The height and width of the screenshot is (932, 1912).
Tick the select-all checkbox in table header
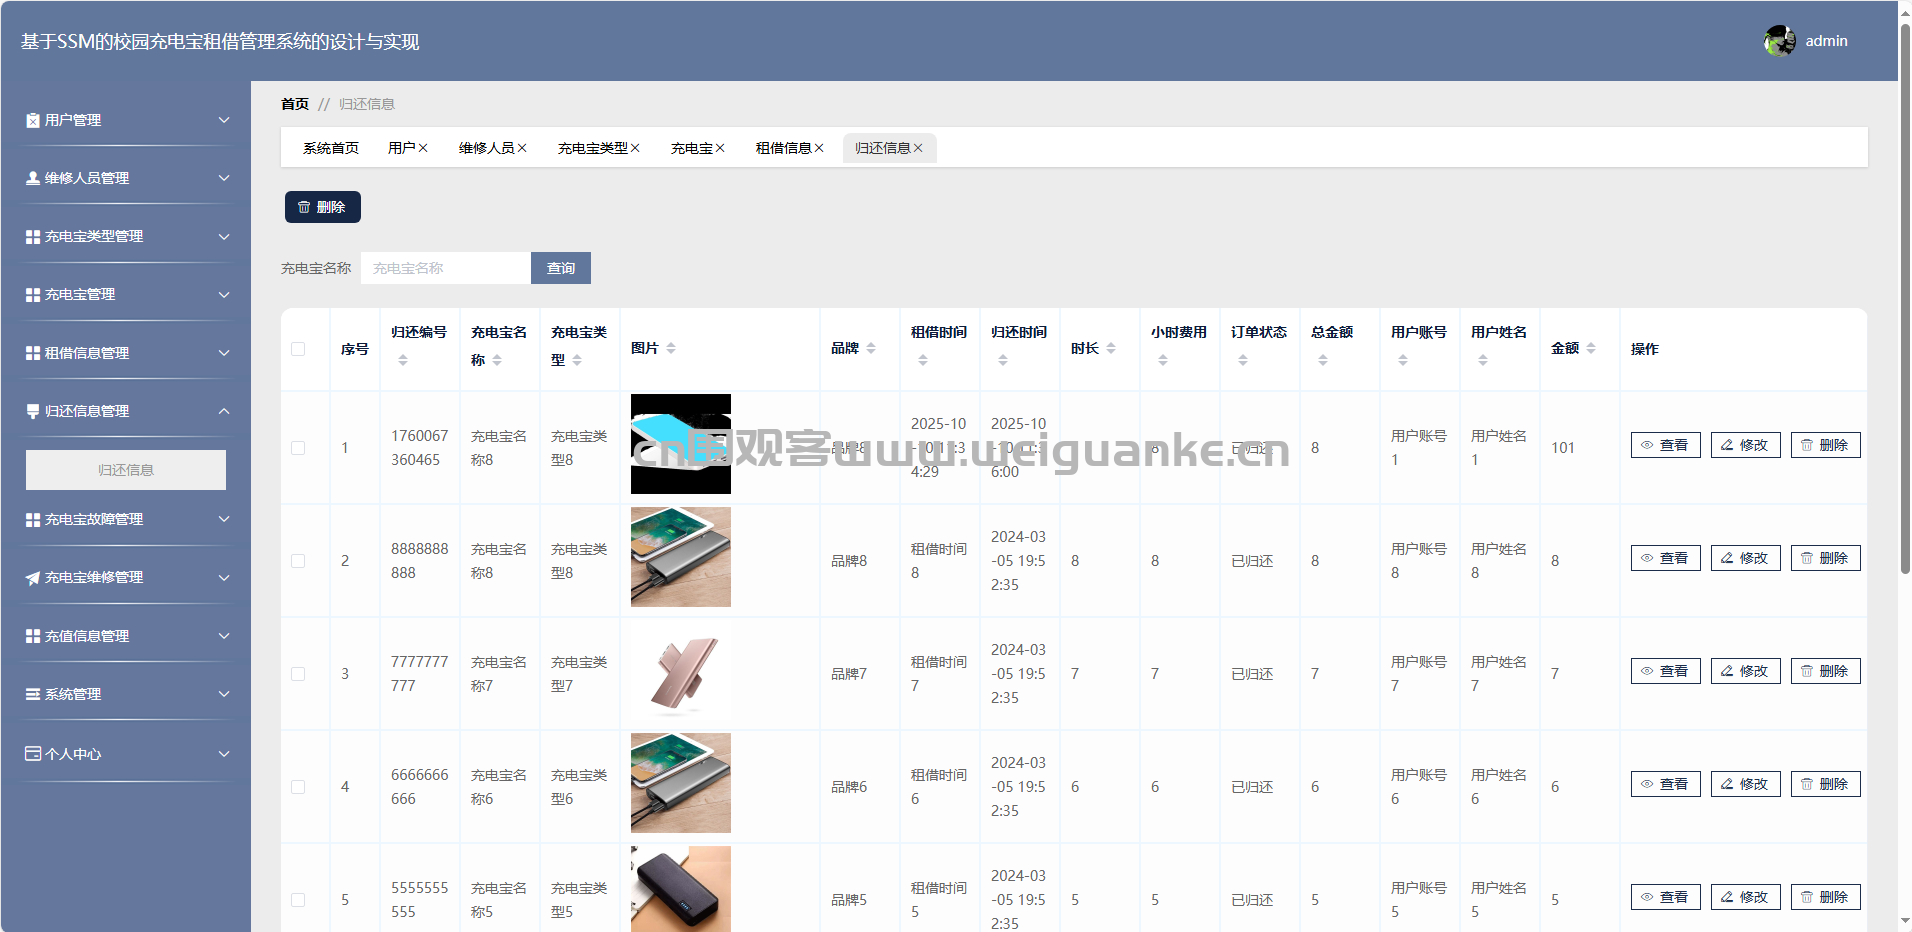point(298,349)
